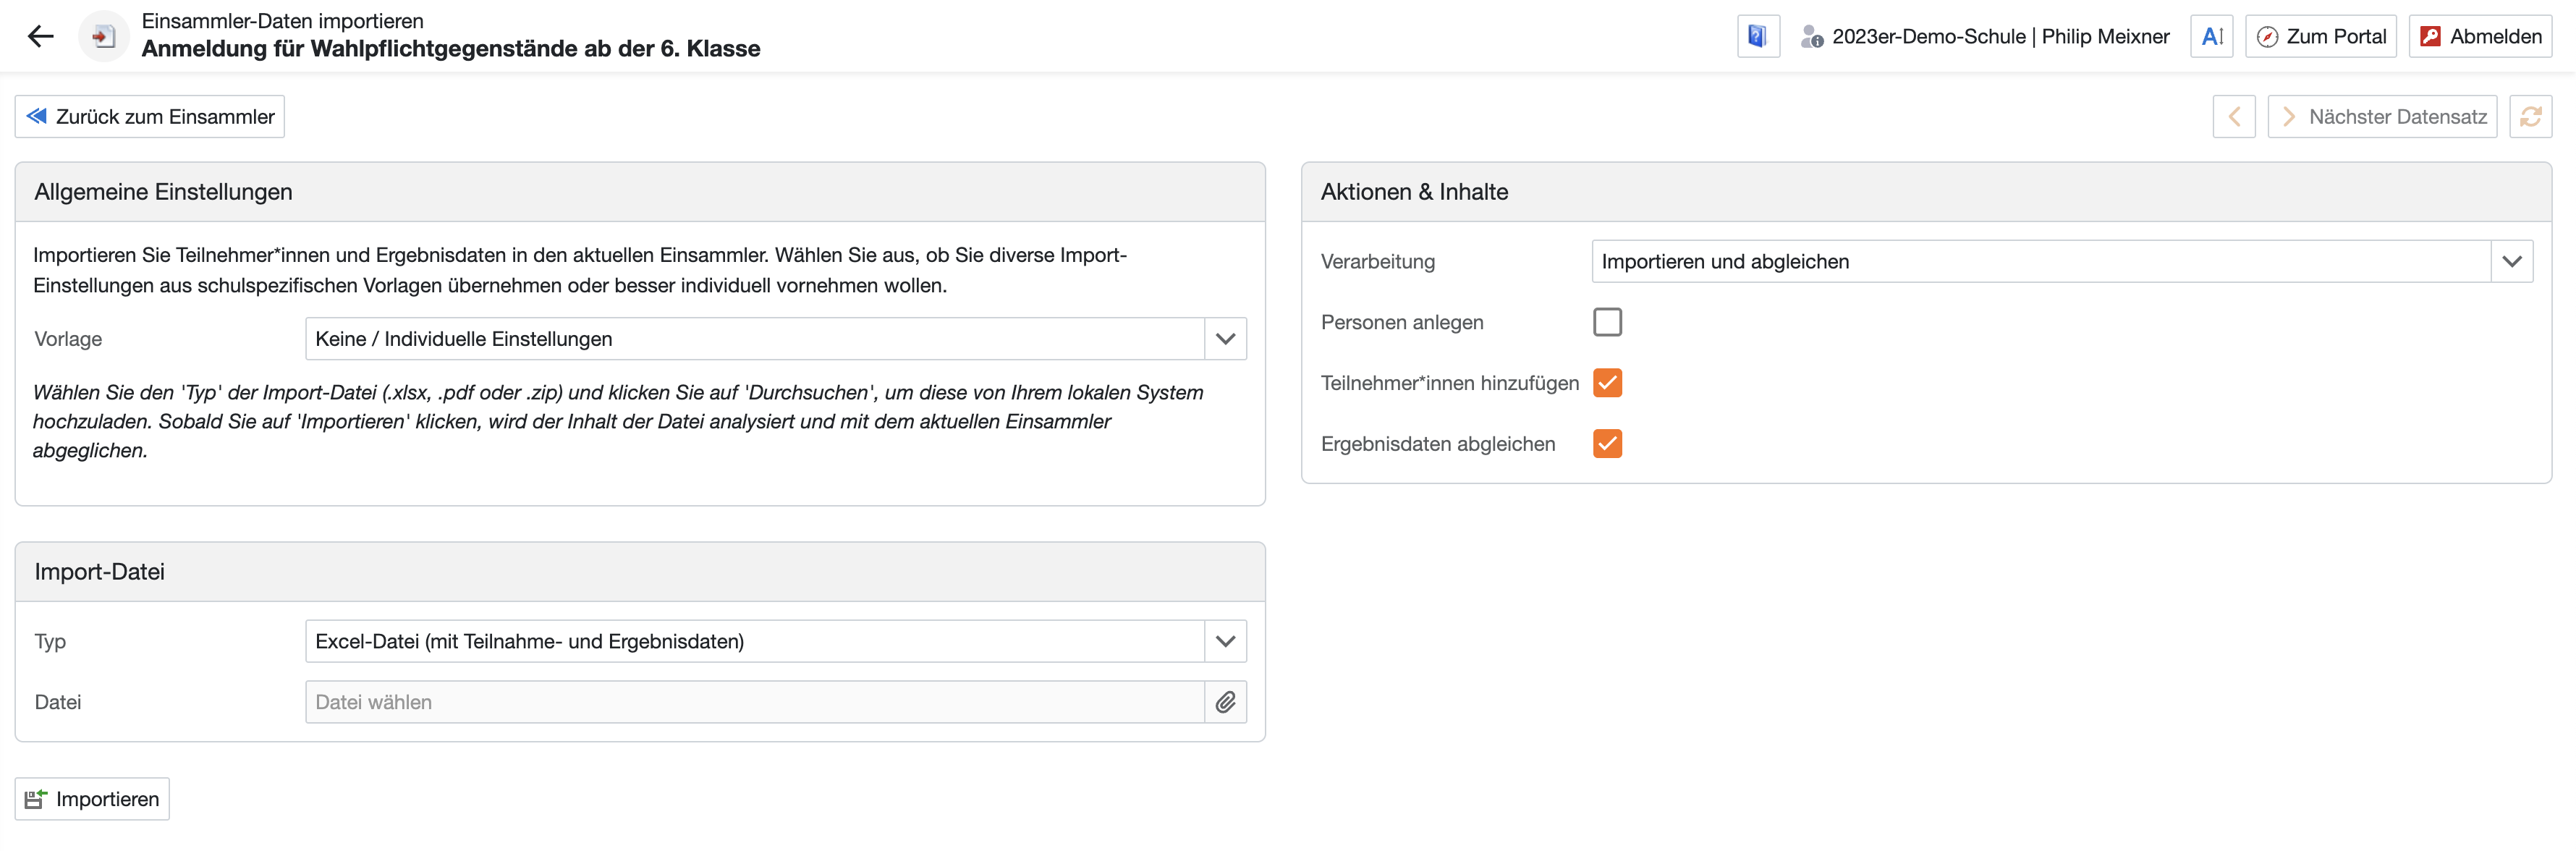Uncheck 'Teilnehmer*innen hinzufügen' checkbox
The image size is (2576, 851).
click(x=1607, y=383)
